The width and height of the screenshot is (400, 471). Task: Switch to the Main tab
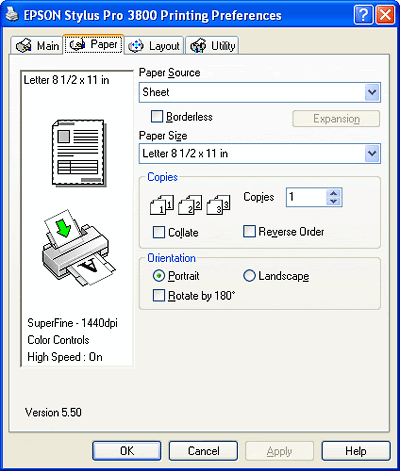(37, 46)
